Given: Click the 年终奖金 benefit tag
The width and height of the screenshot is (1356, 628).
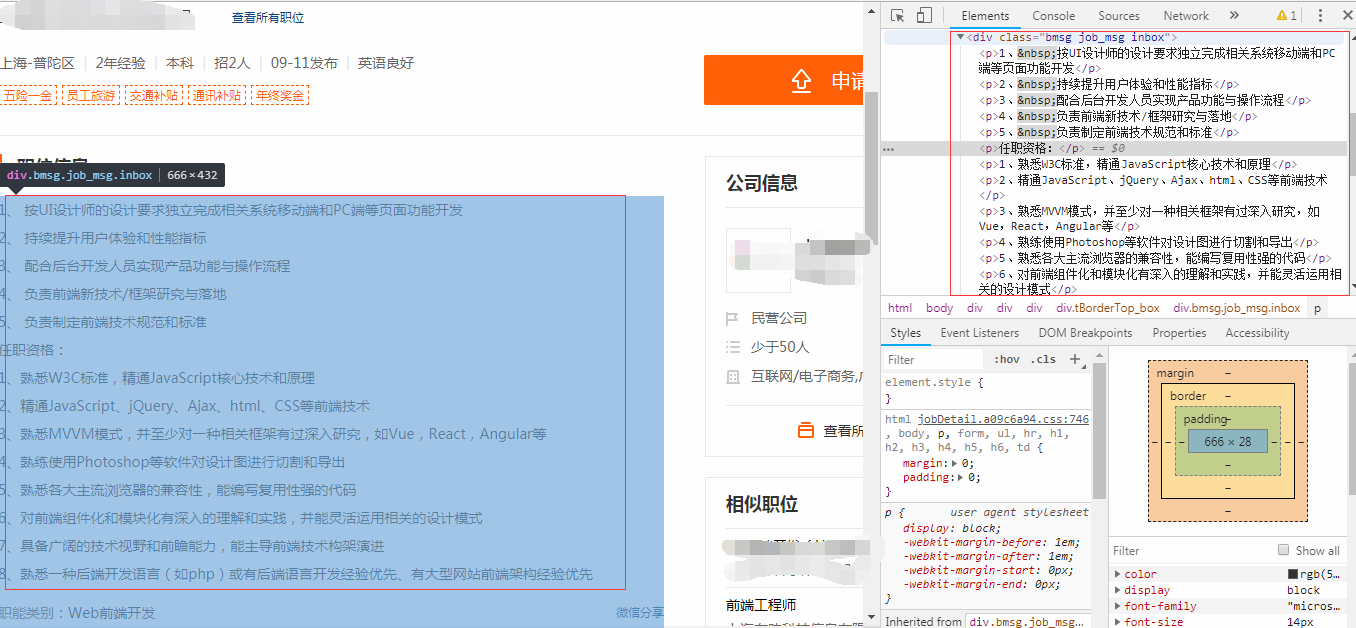Looking at the screenshot, I should (x=280, y=96).
